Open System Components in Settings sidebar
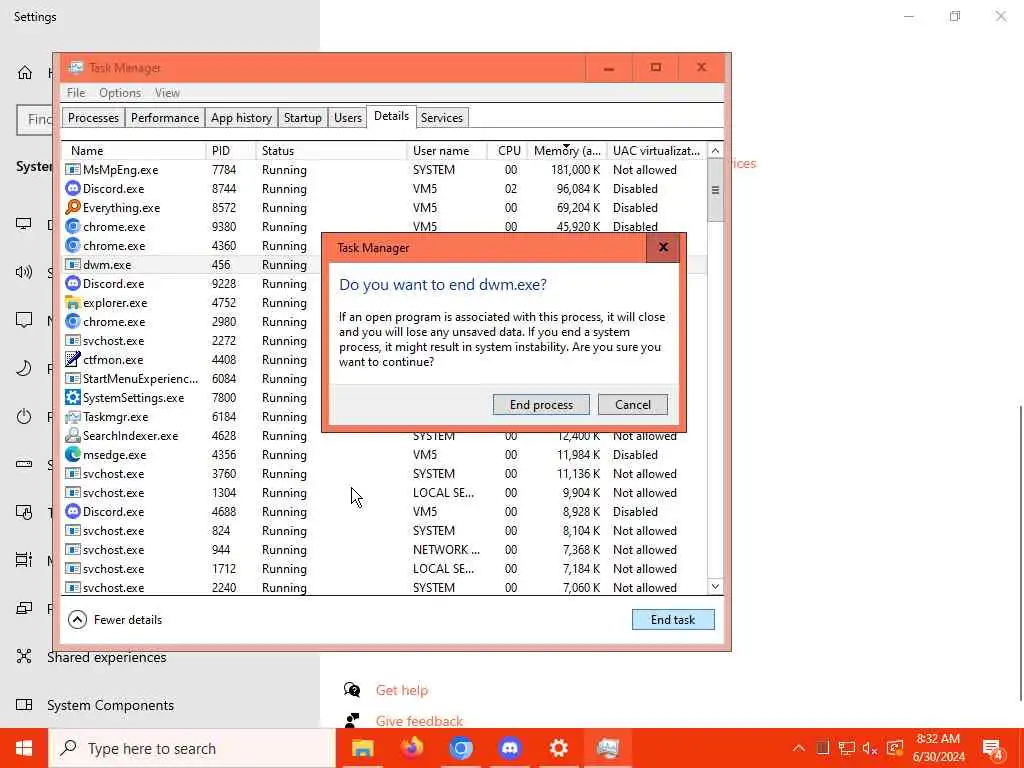Screen dimensions: 1024x768 coord(110,705)
